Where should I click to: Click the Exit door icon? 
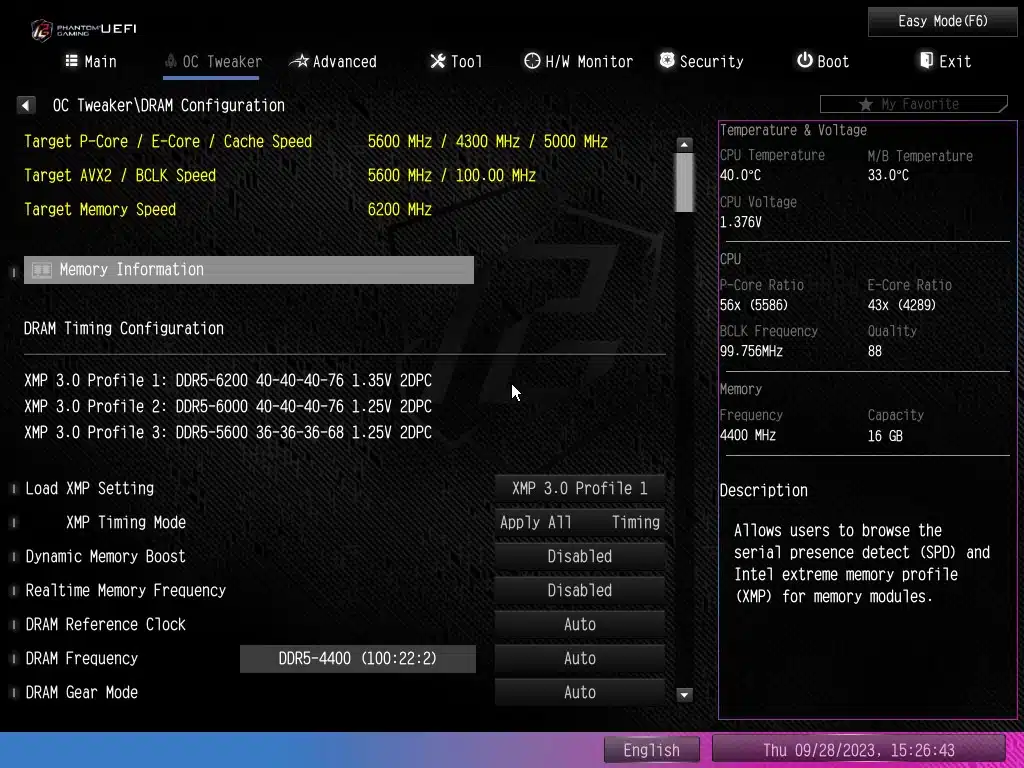pos(925,61)
